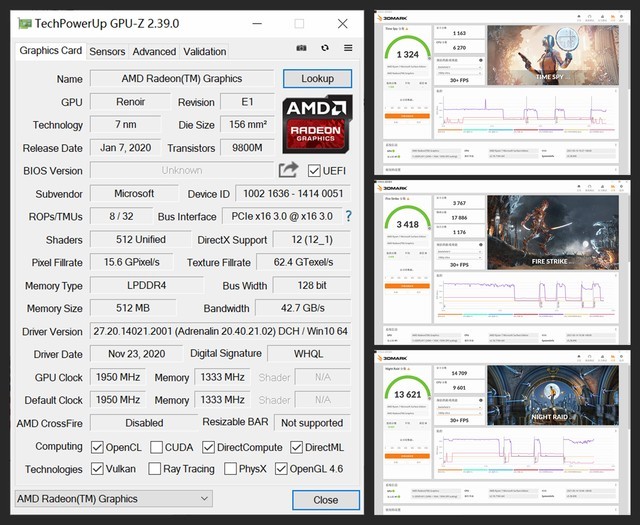640x525 pixels.
Task: Click Home icon in Time Spy 3DMark window
Action: click(579, 18)
